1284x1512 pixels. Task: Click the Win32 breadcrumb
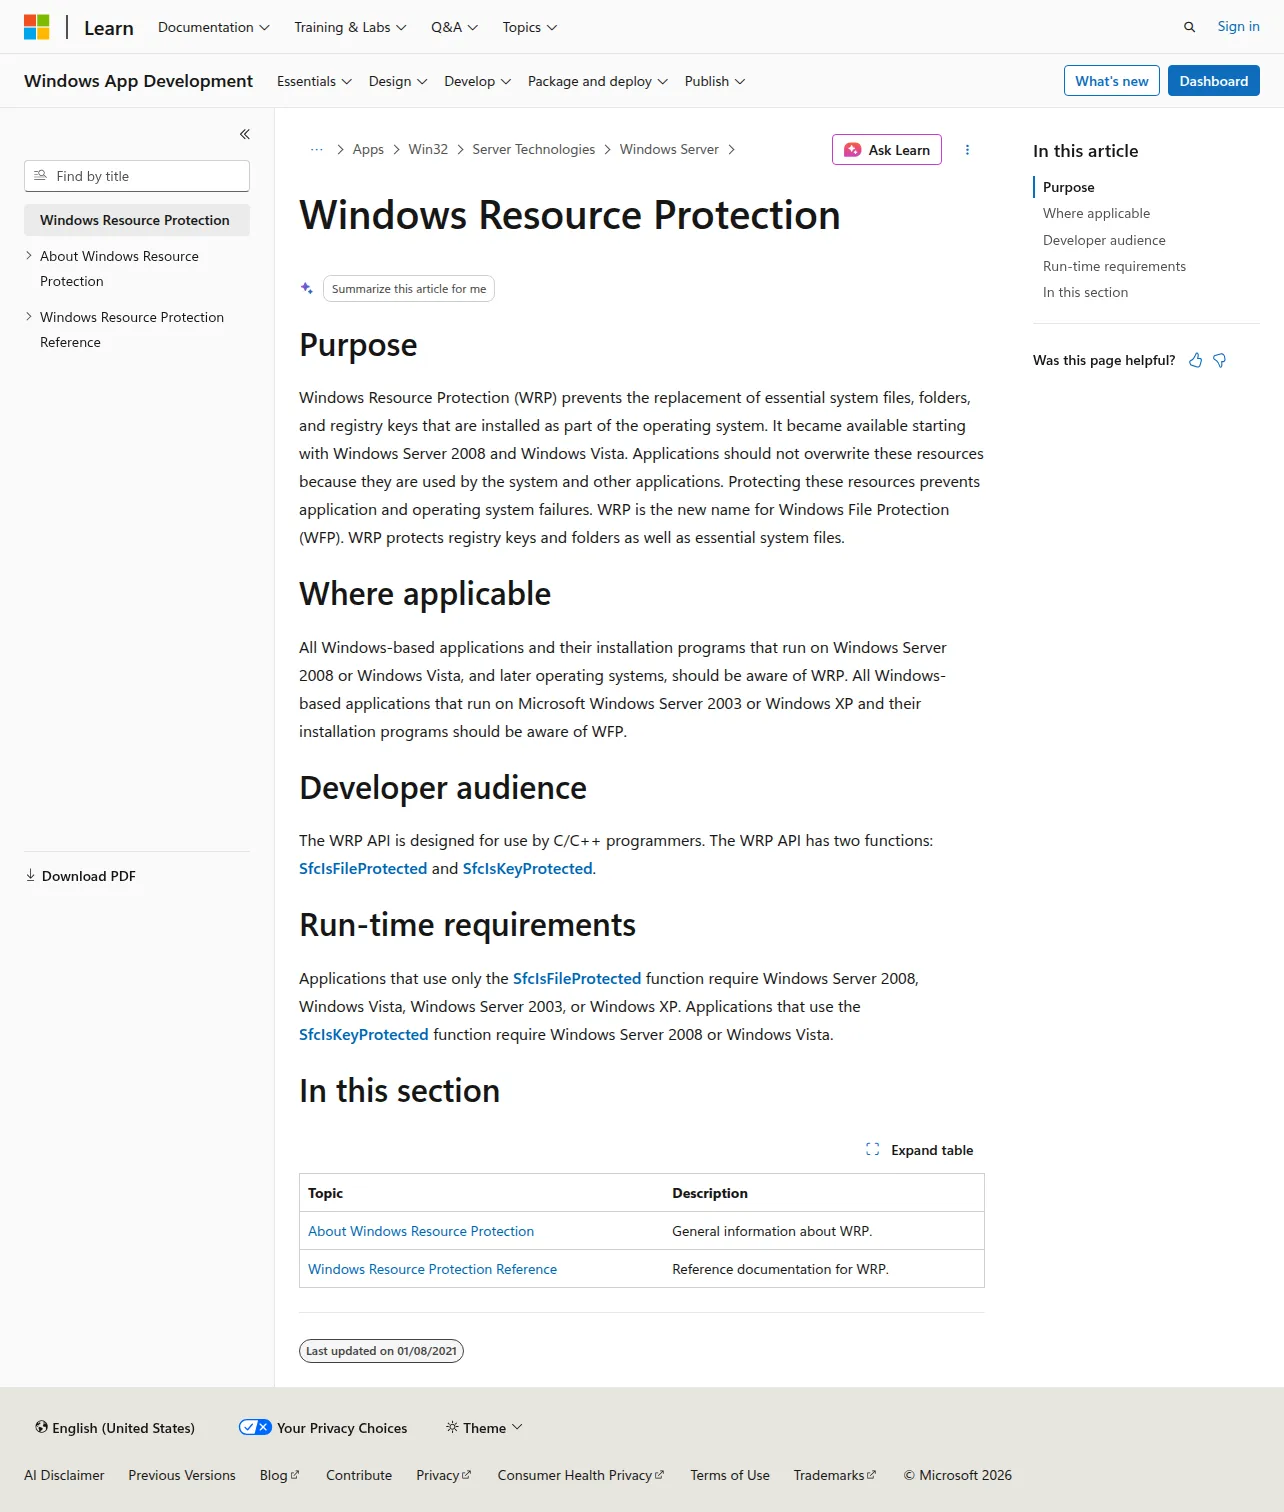428,149
